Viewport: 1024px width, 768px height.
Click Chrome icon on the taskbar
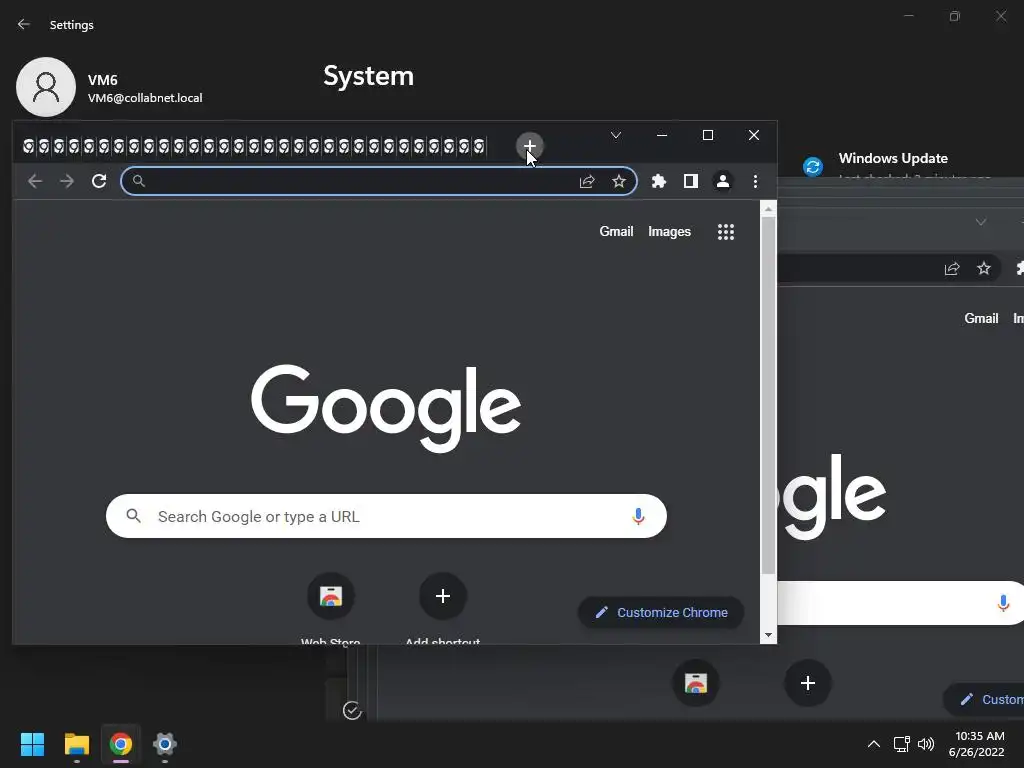121,744
